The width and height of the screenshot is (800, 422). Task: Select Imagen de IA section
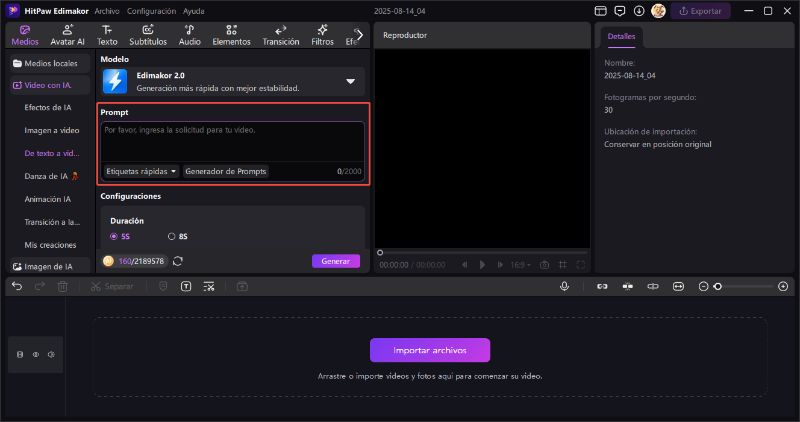pos(49,266)
